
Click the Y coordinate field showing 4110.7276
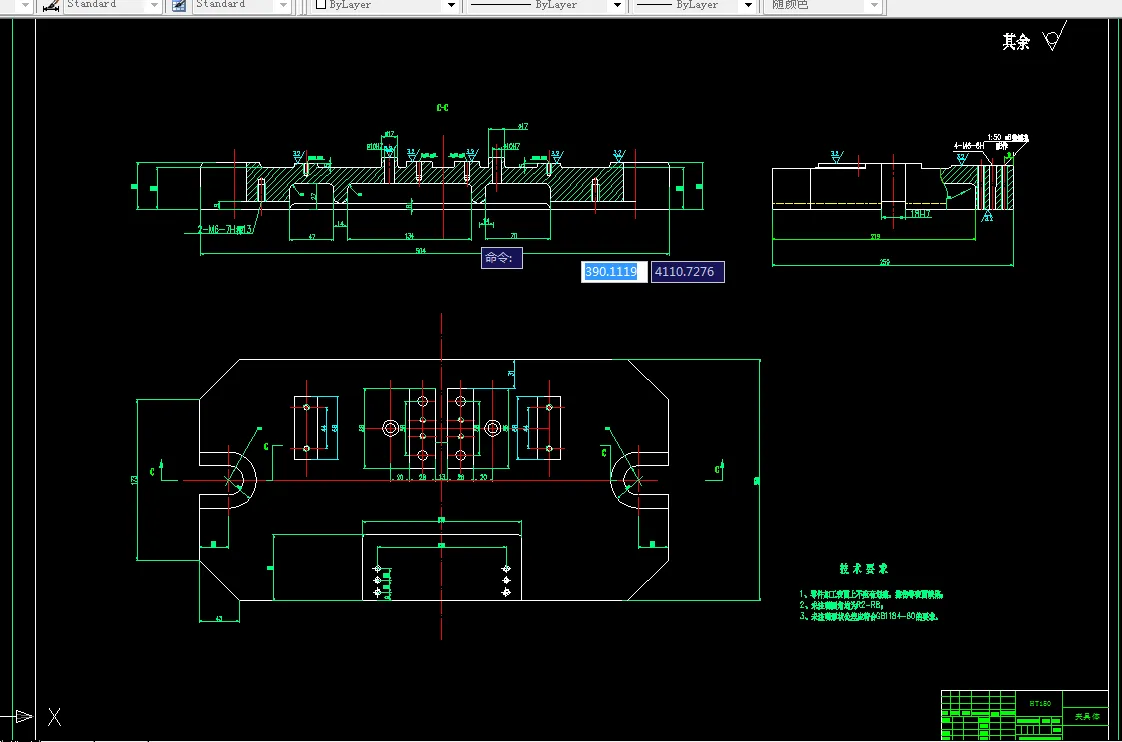pyautogui.click(x=687, y=272)
